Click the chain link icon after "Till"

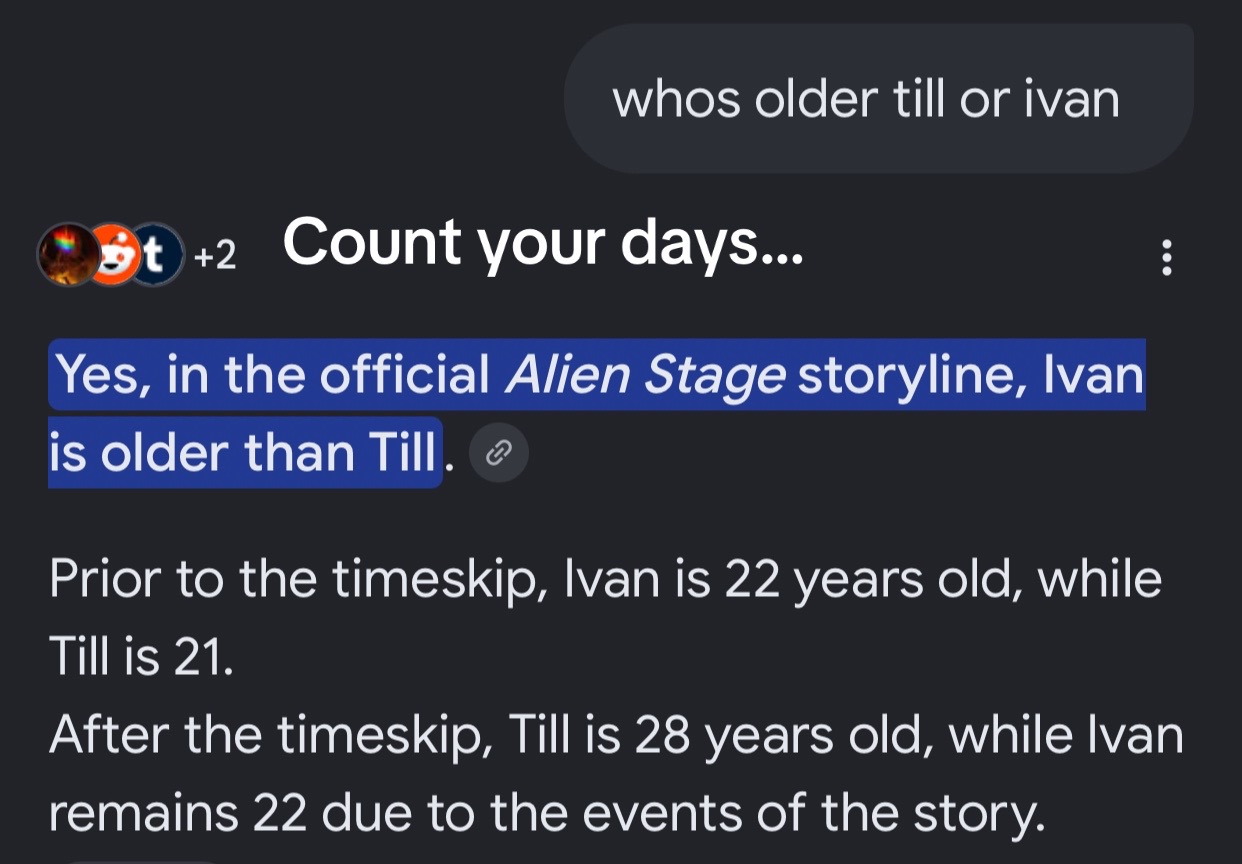[498, 455]
